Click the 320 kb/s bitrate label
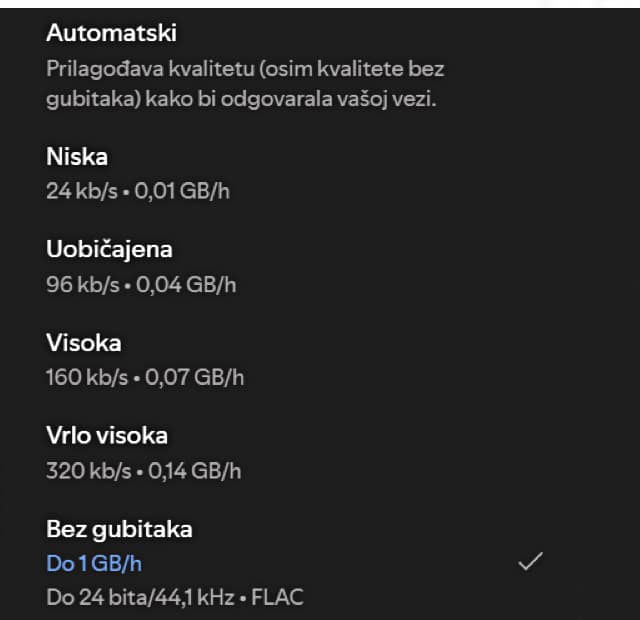640x620 pixels. click(87, 470)
